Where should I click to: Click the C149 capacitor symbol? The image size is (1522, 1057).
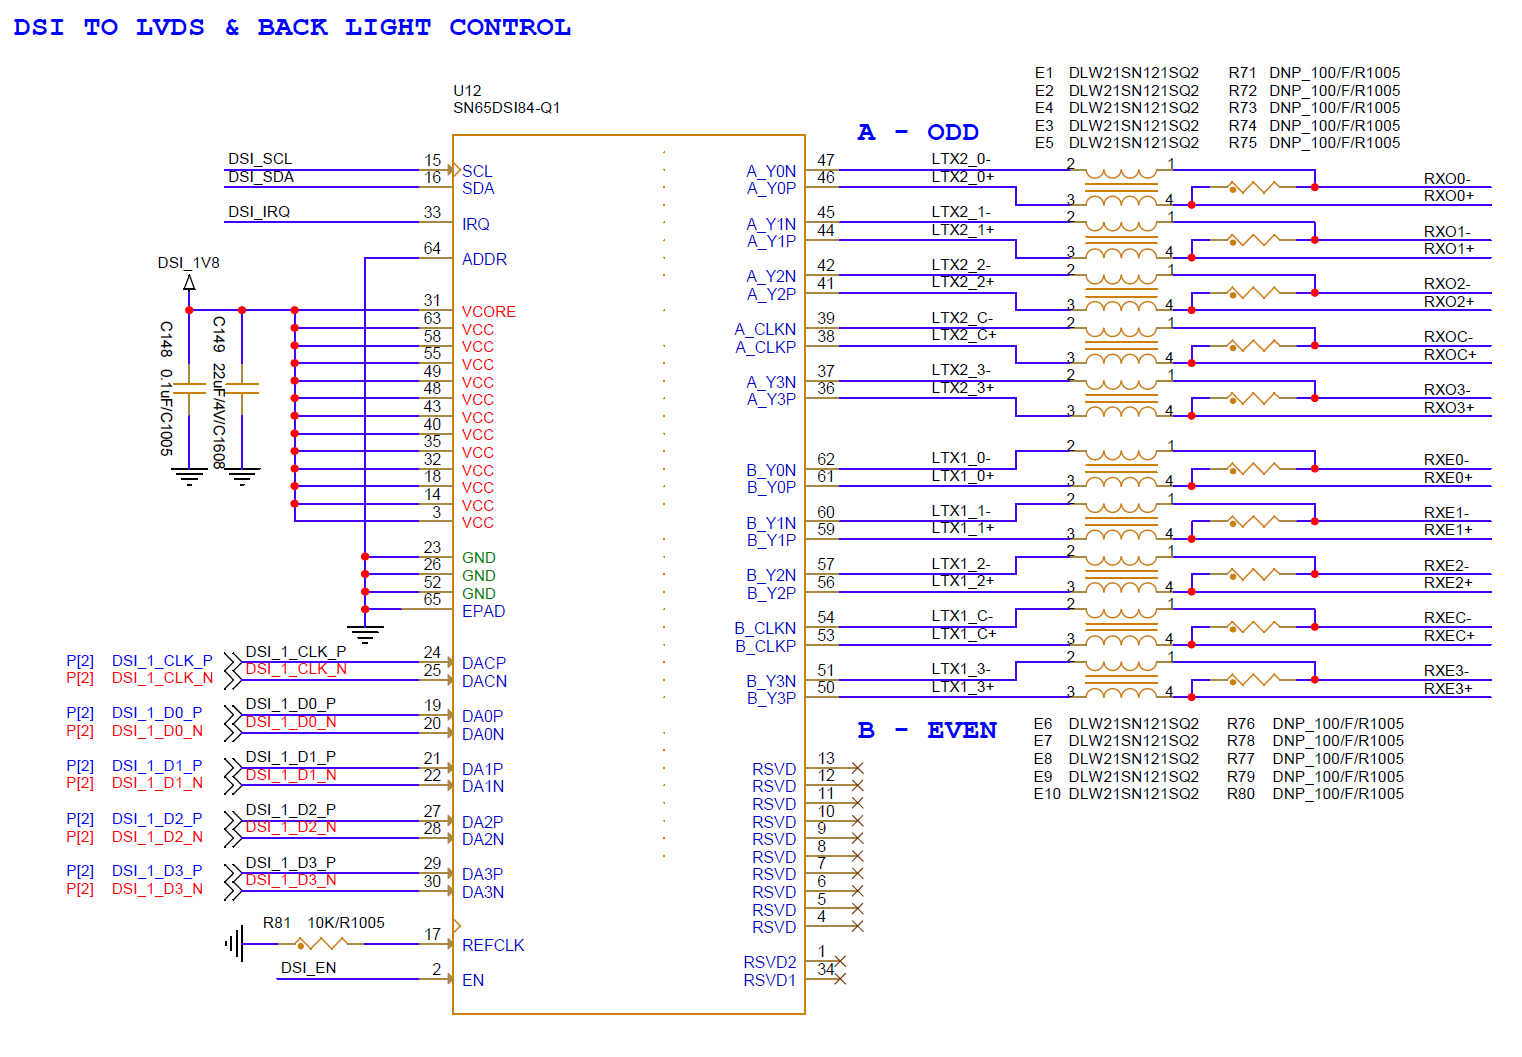[x=242, y=388]
